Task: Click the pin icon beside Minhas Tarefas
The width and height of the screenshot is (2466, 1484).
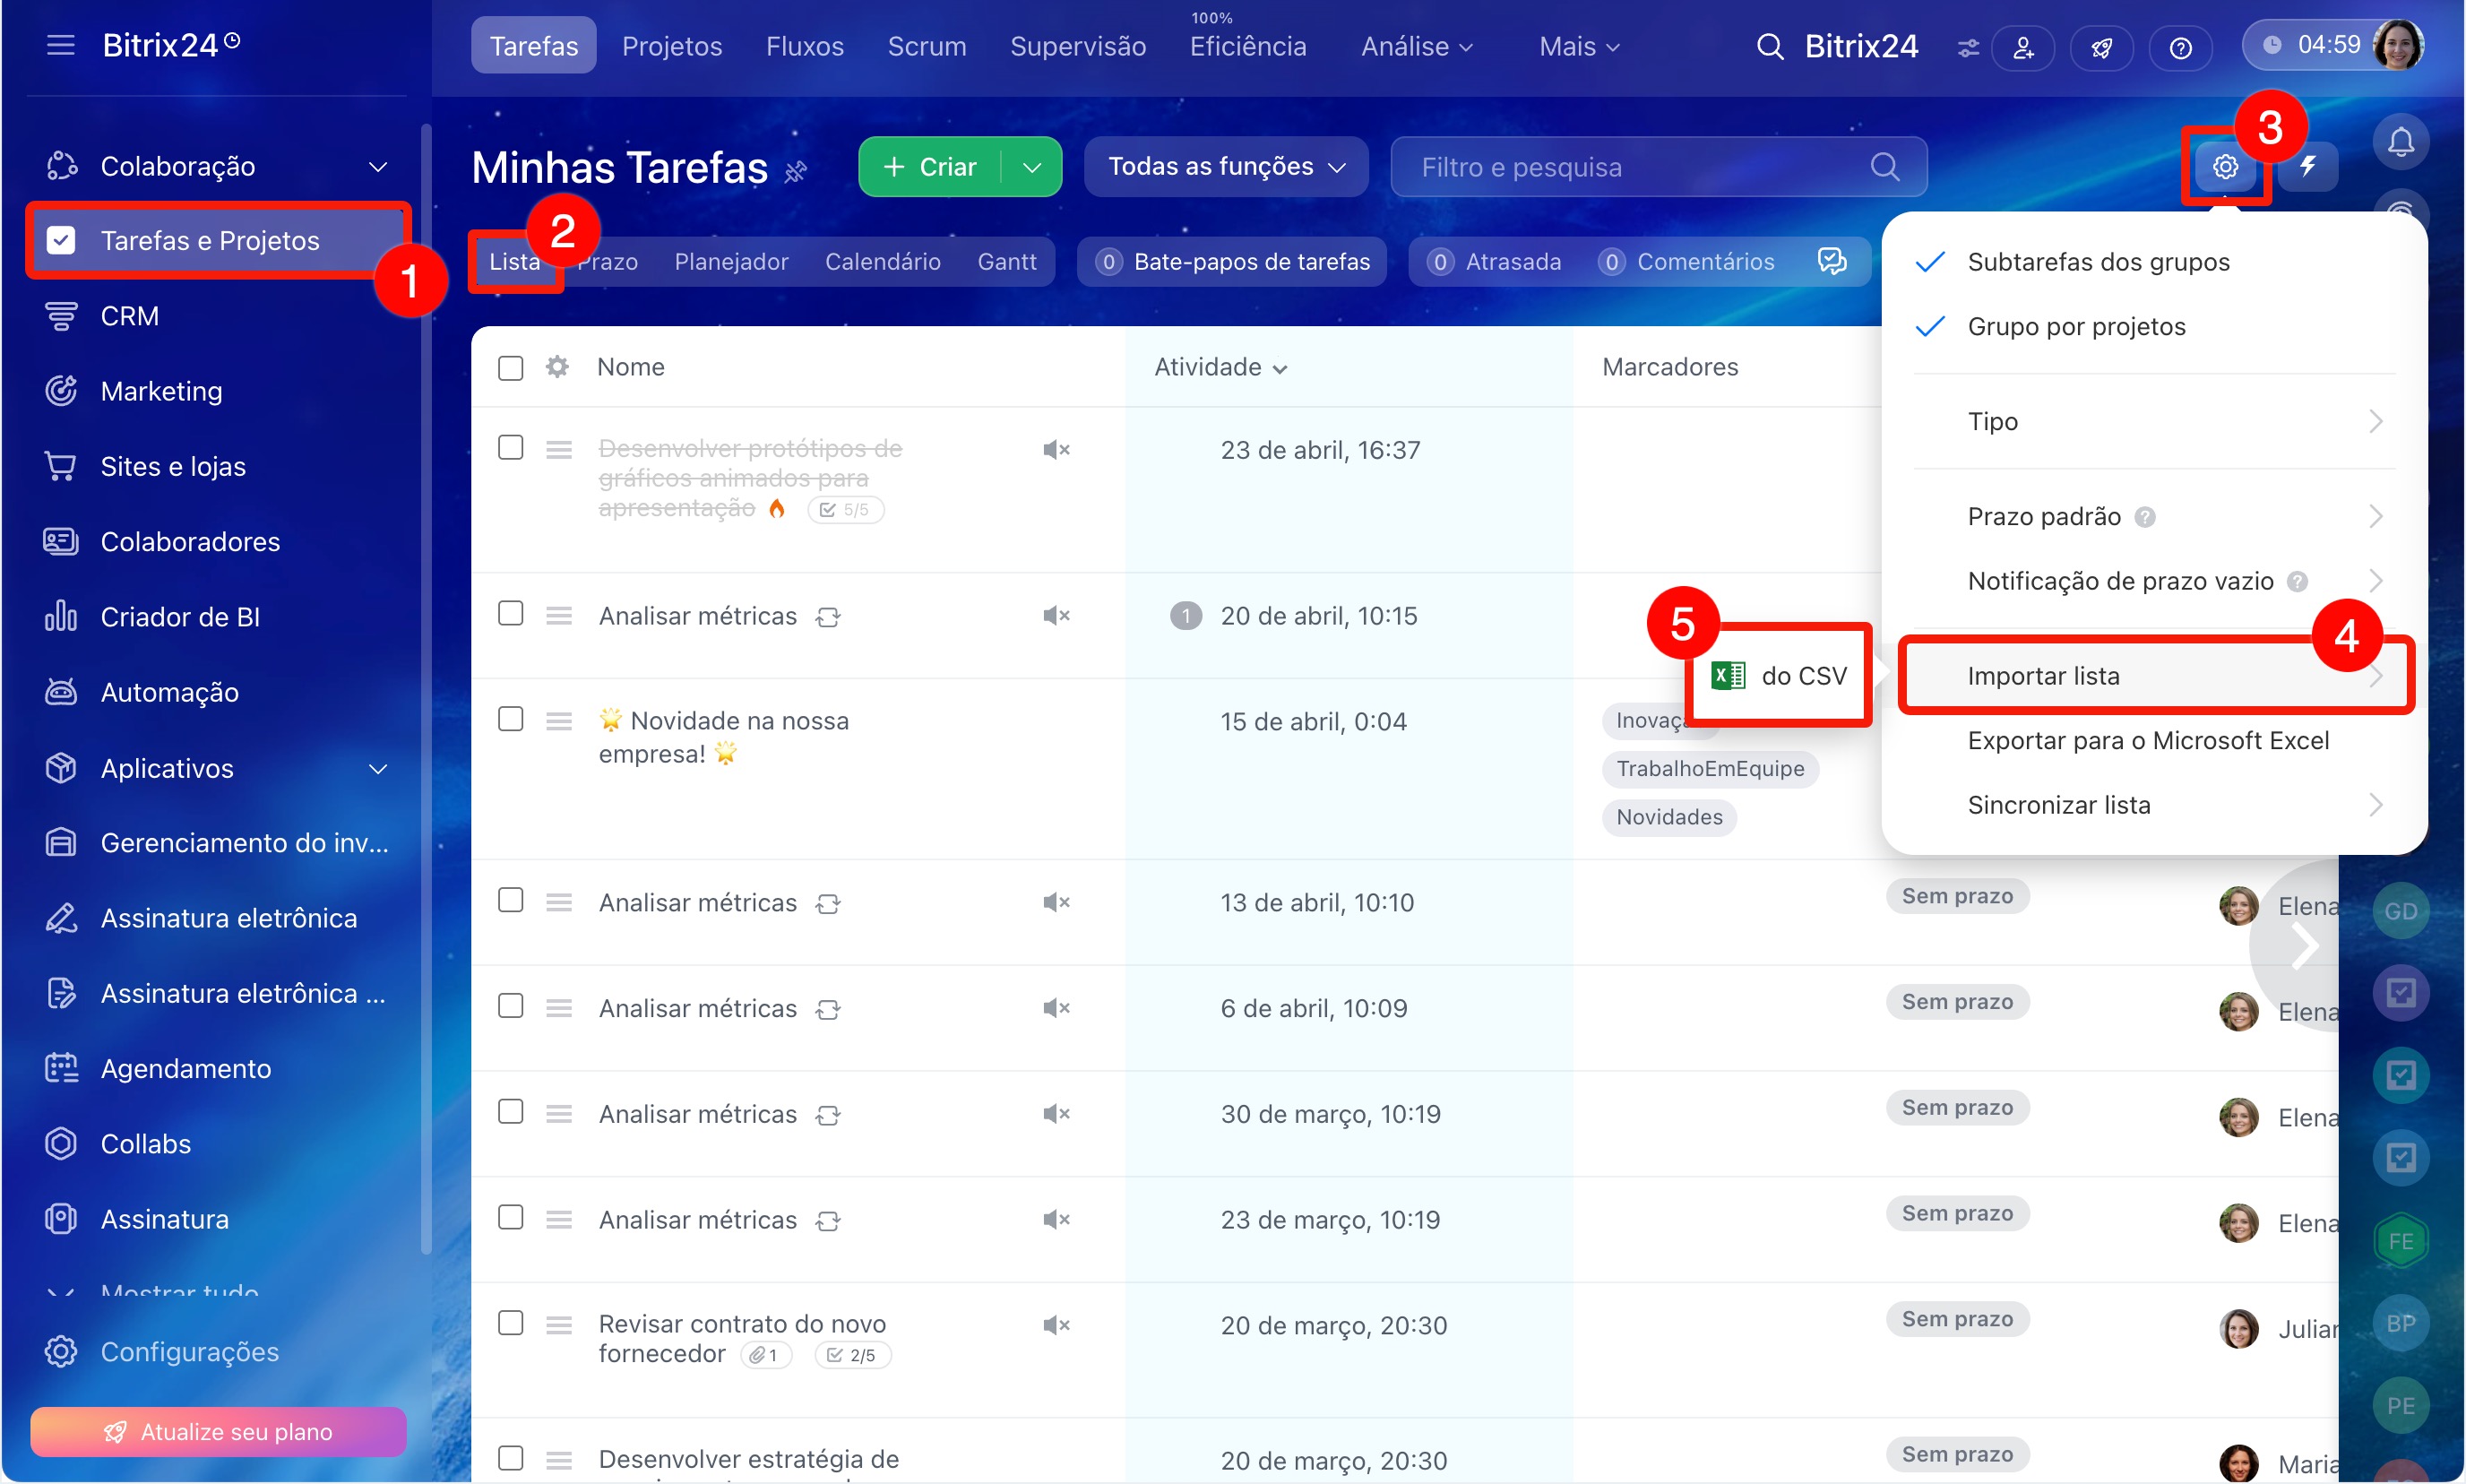Action: tap(795, 172)
